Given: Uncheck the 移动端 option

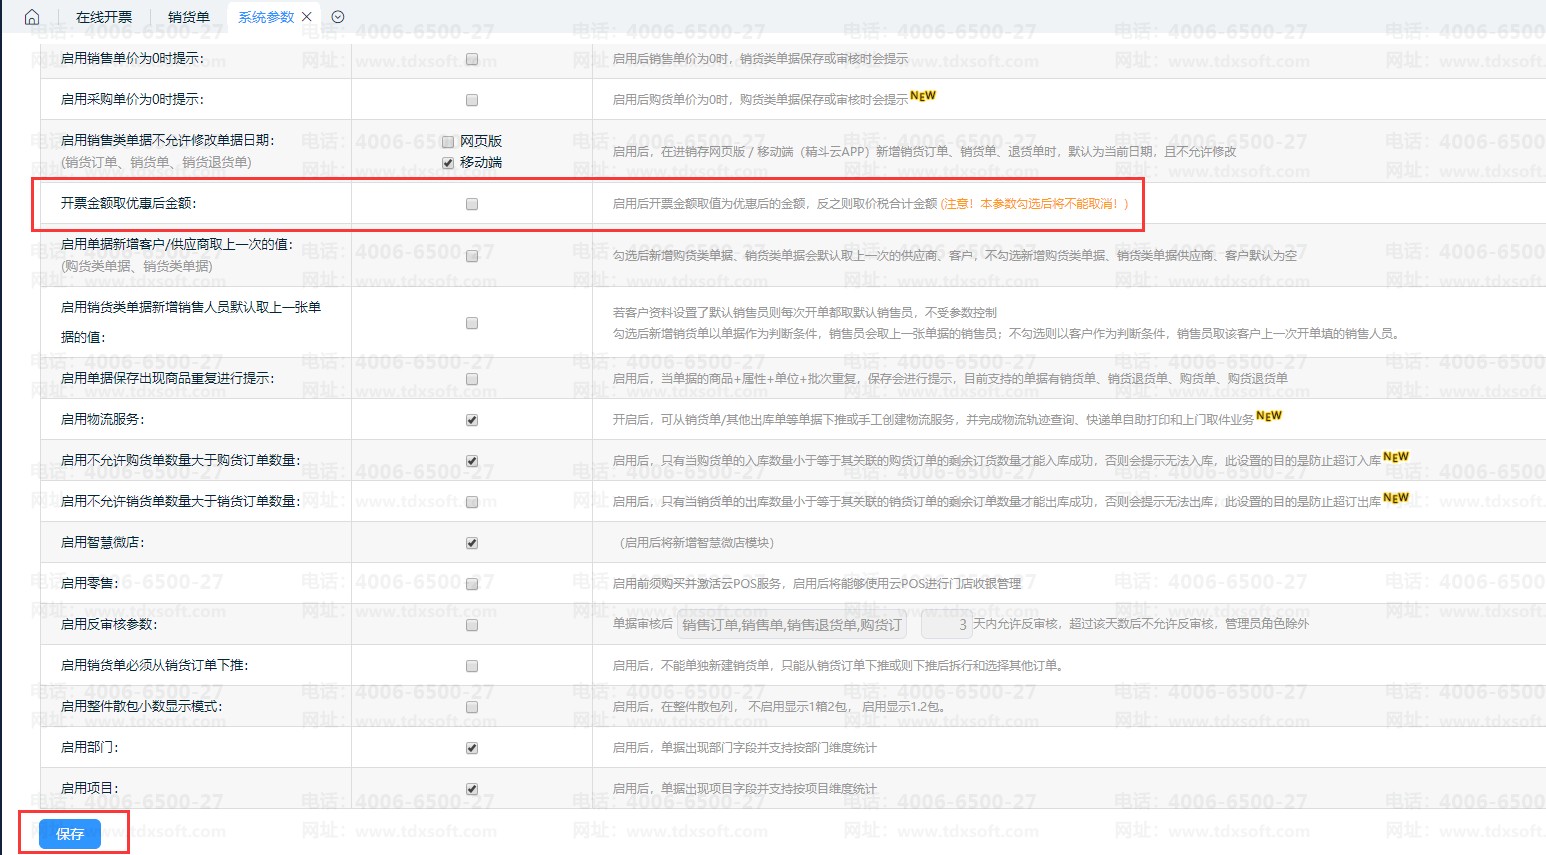Looking at the screenshot, I should pos(448,163).
